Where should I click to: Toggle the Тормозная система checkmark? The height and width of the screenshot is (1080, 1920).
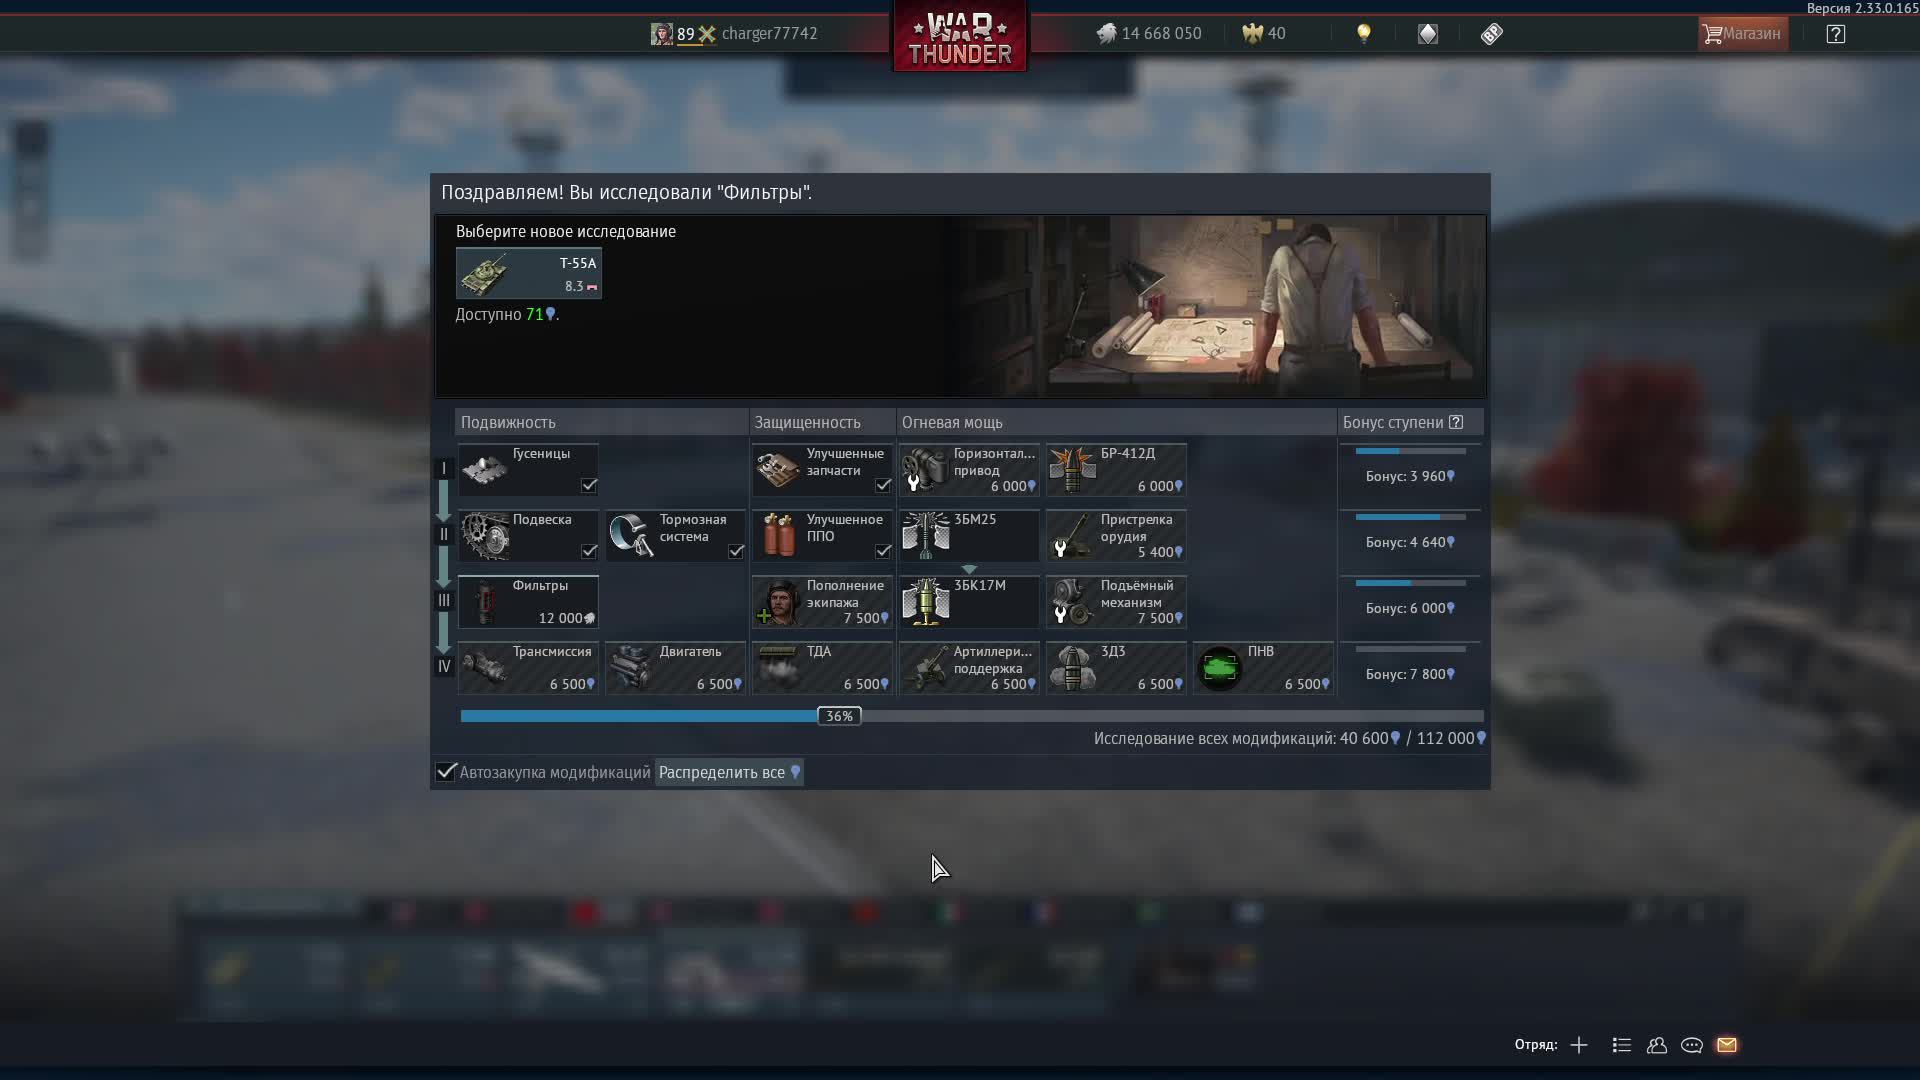(736, 551)
